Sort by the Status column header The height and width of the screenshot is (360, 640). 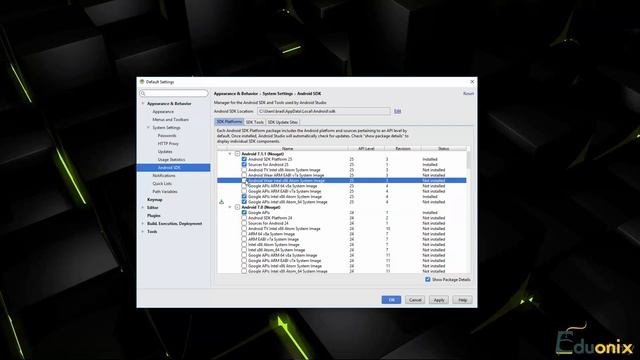[444, 149]
